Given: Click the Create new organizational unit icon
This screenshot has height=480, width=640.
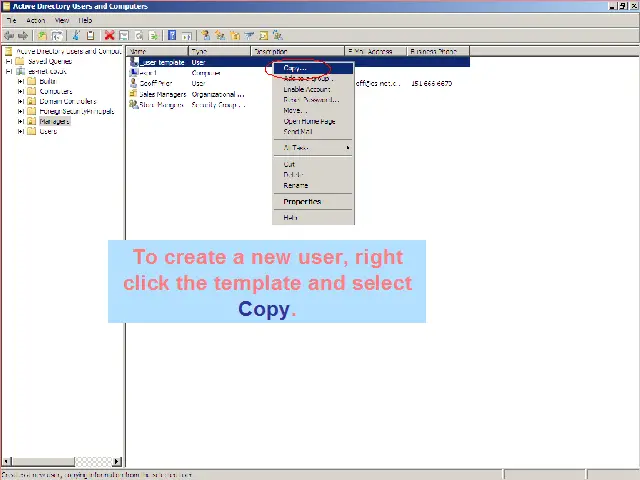Looking at the screenshot, I should (235, 36).
